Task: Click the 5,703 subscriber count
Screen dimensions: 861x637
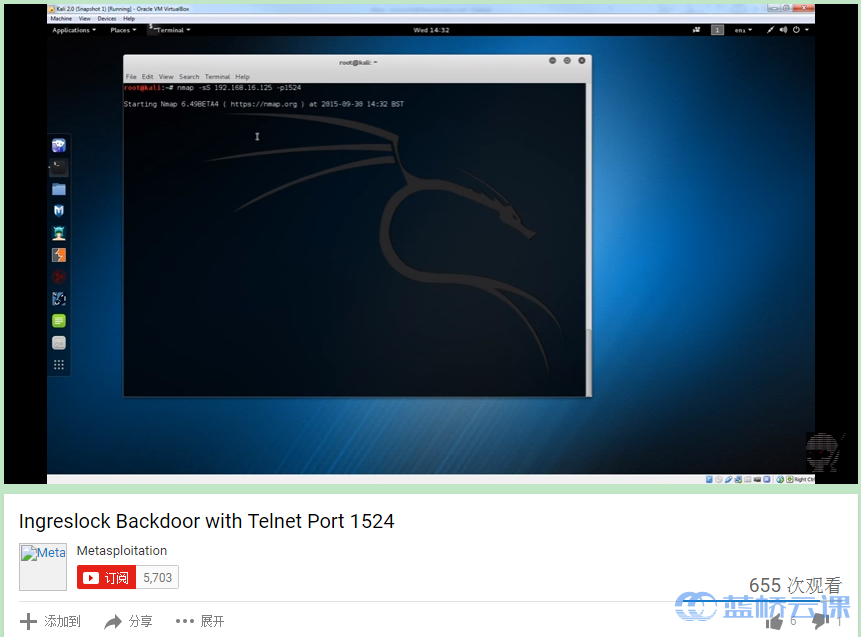Action: click(158, 578)
